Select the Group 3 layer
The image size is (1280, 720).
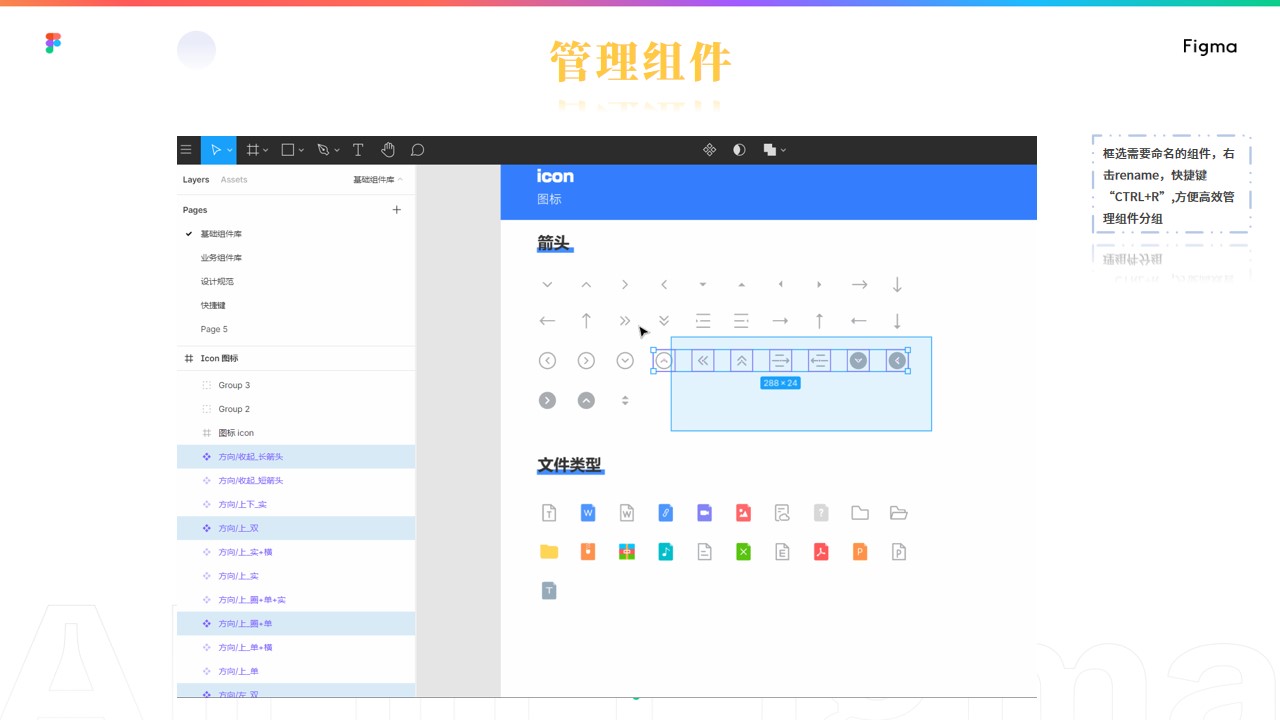(x=234, y=385)
